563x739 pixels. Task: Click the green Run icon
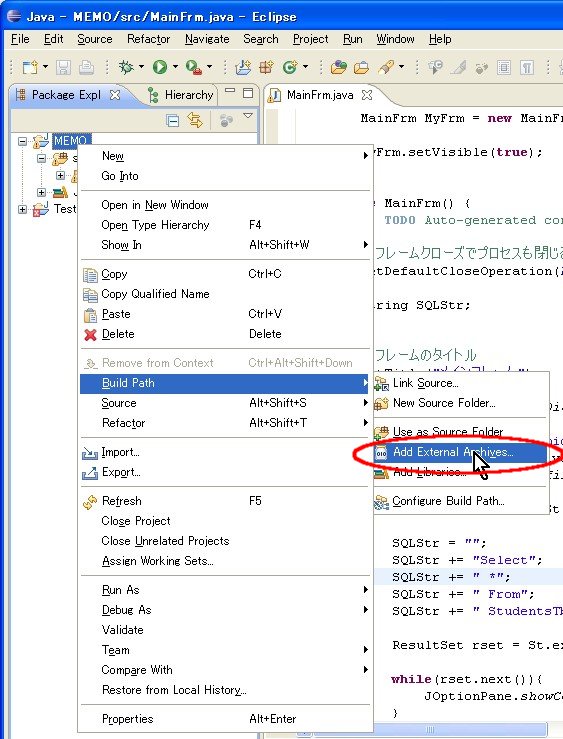[x=160, y=67]
